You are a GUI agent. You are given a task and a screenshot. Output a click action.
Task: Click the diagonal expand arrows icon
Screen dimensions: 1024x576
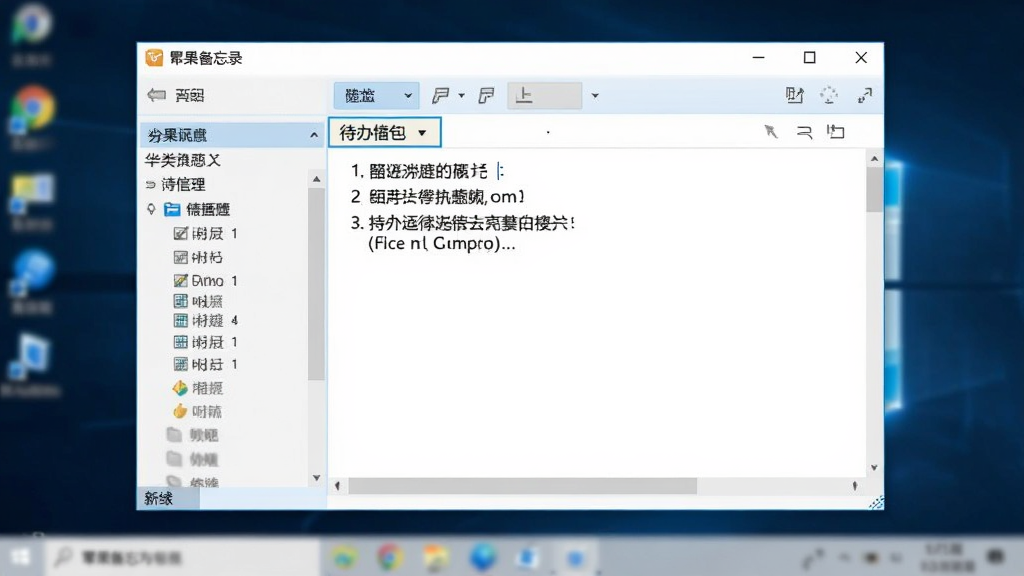(865, 96)
